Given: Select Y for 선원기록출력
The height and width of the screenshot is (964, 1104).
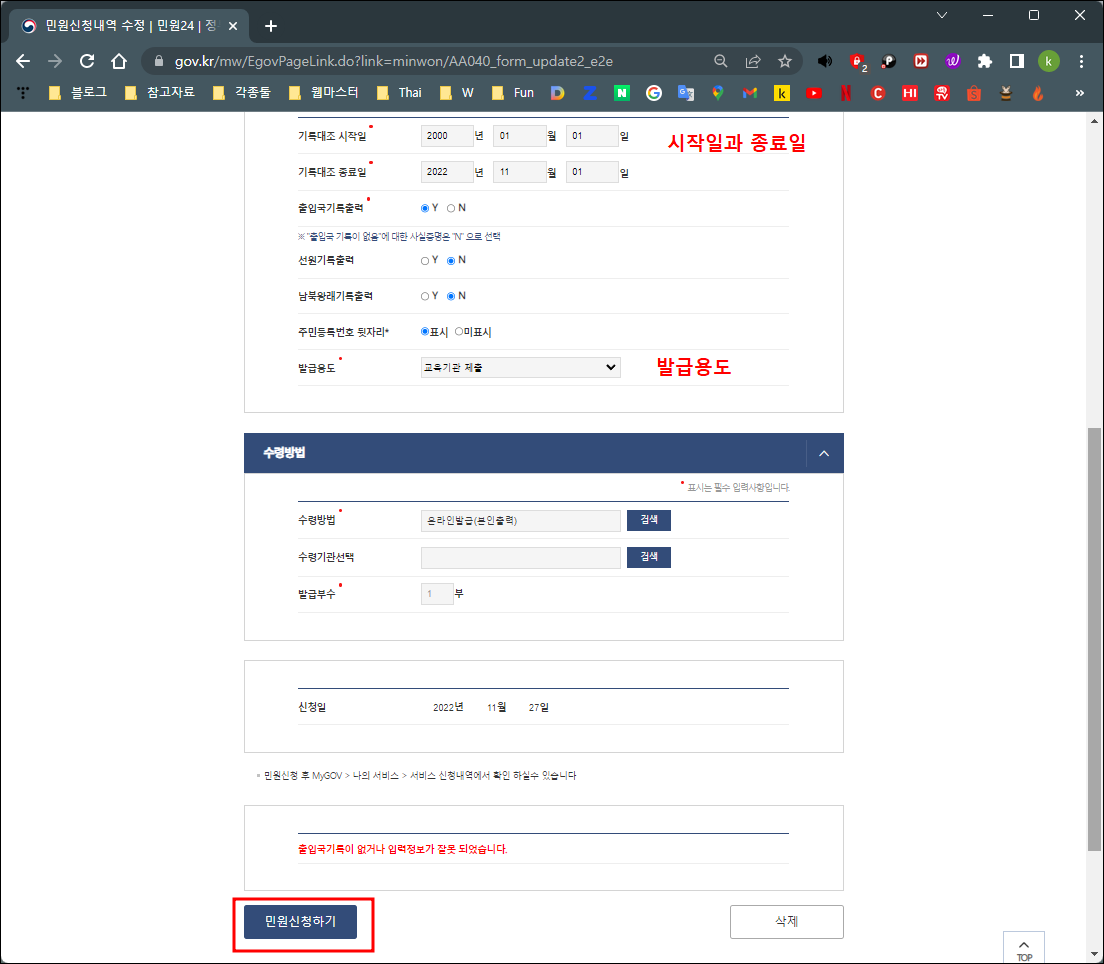Looking at the screenshot, I should (x=425, y=261).
